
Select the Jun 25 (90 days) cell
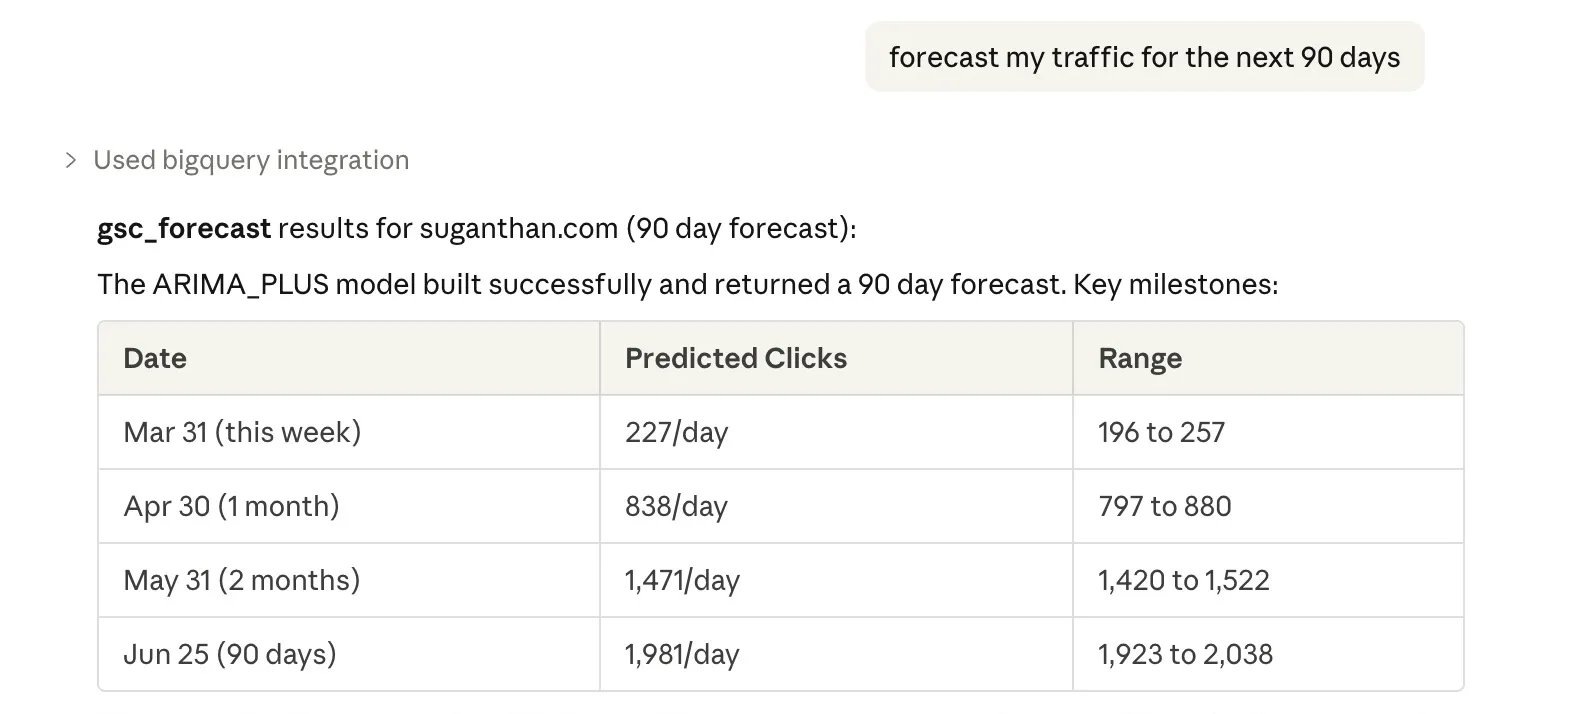click(230, 654)
